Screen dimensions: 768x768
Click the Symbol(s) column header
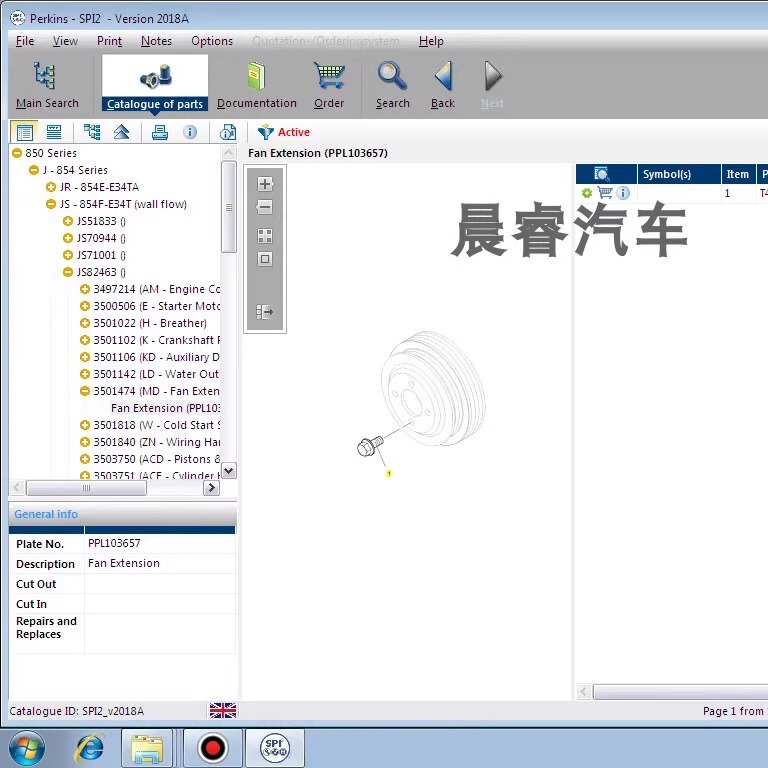(679, 174)
